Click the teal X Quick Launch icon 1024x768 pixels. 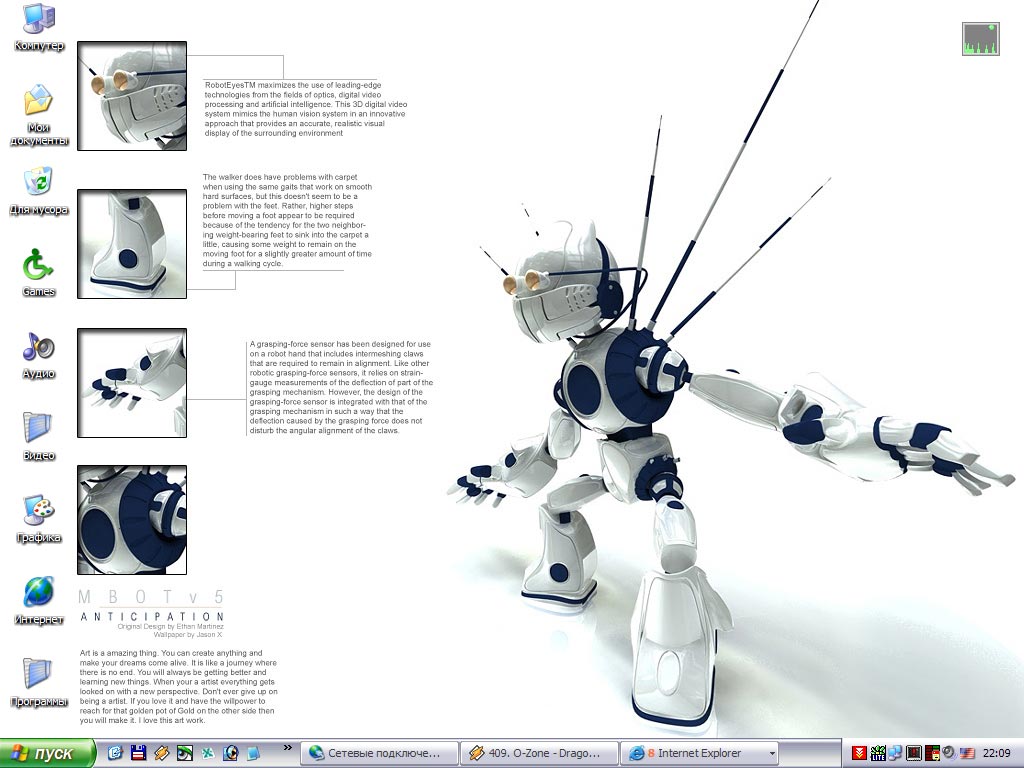point(208,753)
